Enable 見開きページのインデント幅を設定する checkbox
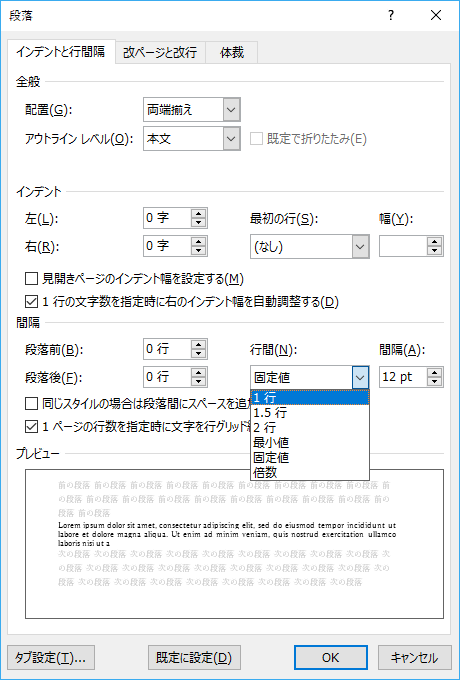The height and width of the screenshot is (680, 460). click(31, 279)
